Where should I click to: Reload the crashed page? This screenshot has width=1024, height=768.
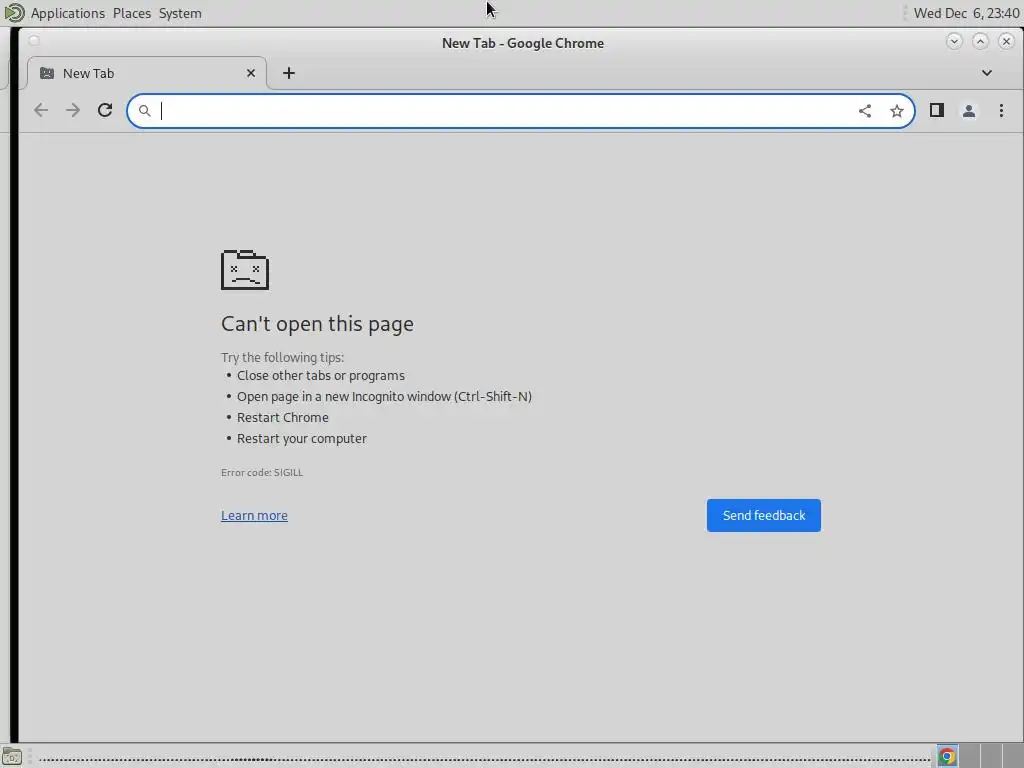(x=105, y=110)
